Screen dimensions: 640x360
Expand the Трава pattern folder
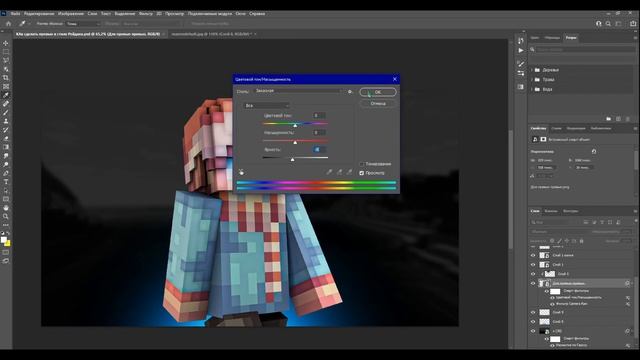pyautogui.click(x=532, y=80)
